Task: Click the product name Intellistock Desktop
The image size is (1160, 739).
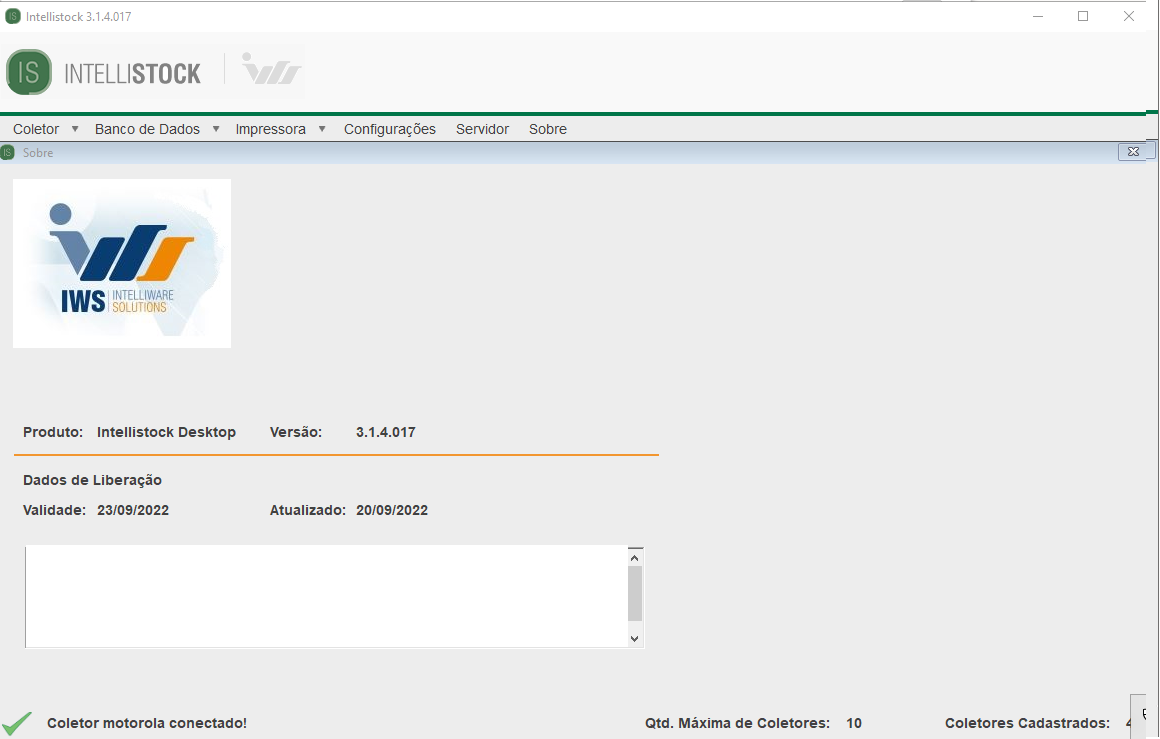Action: tap(166, 432)
